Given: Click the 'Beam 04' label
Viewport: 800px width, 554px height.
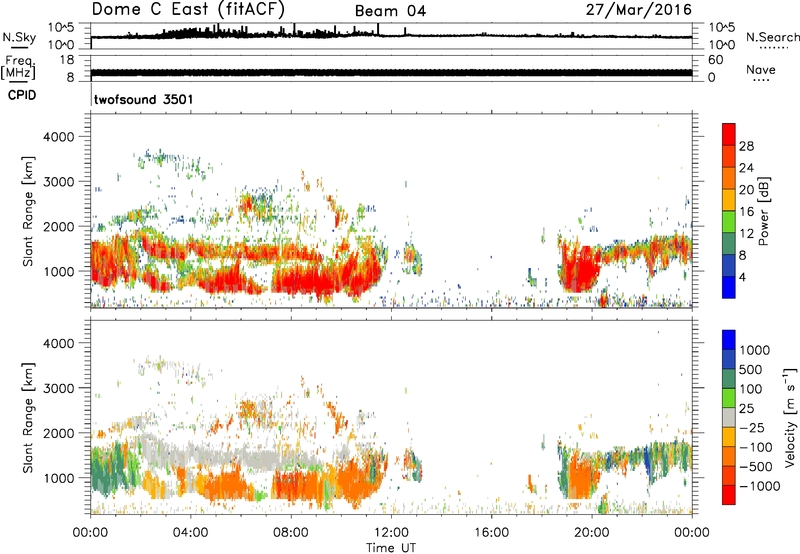Looking at the screenshot, I should click(390, 11).
